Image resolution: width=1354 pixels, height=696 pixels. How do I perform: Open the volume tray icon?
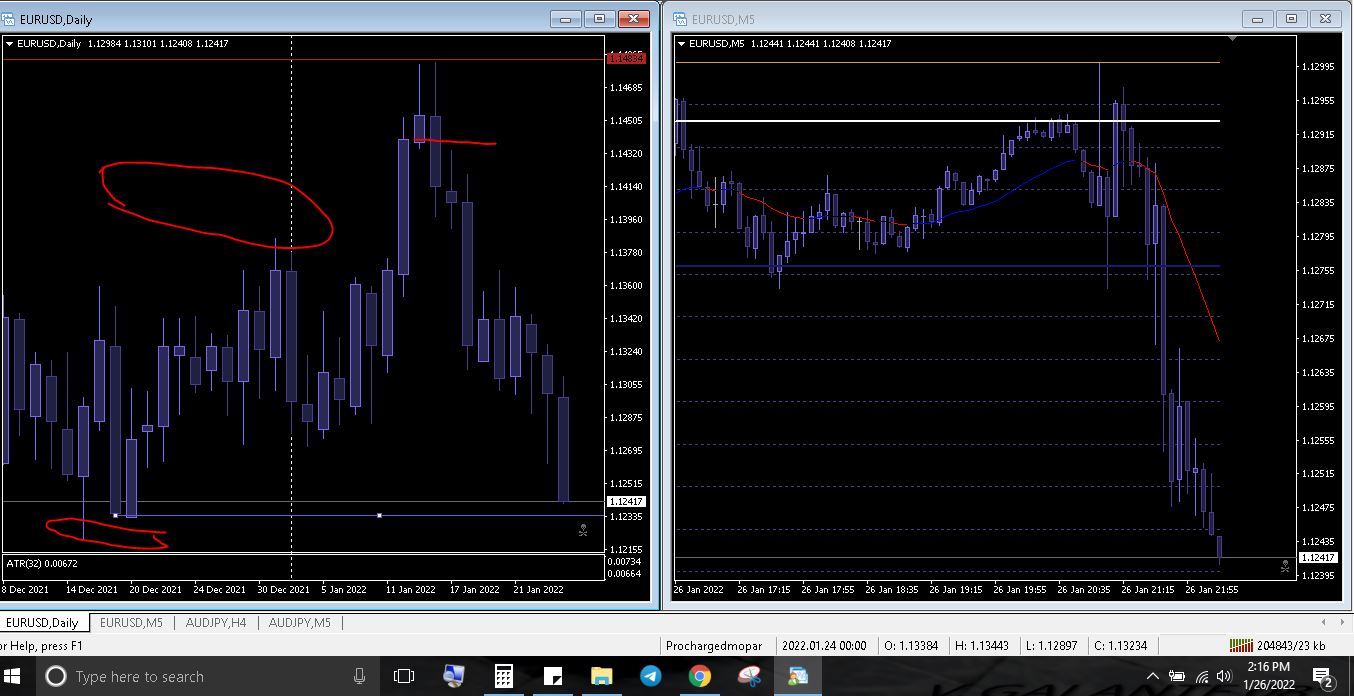click(x=1224, y=677)
